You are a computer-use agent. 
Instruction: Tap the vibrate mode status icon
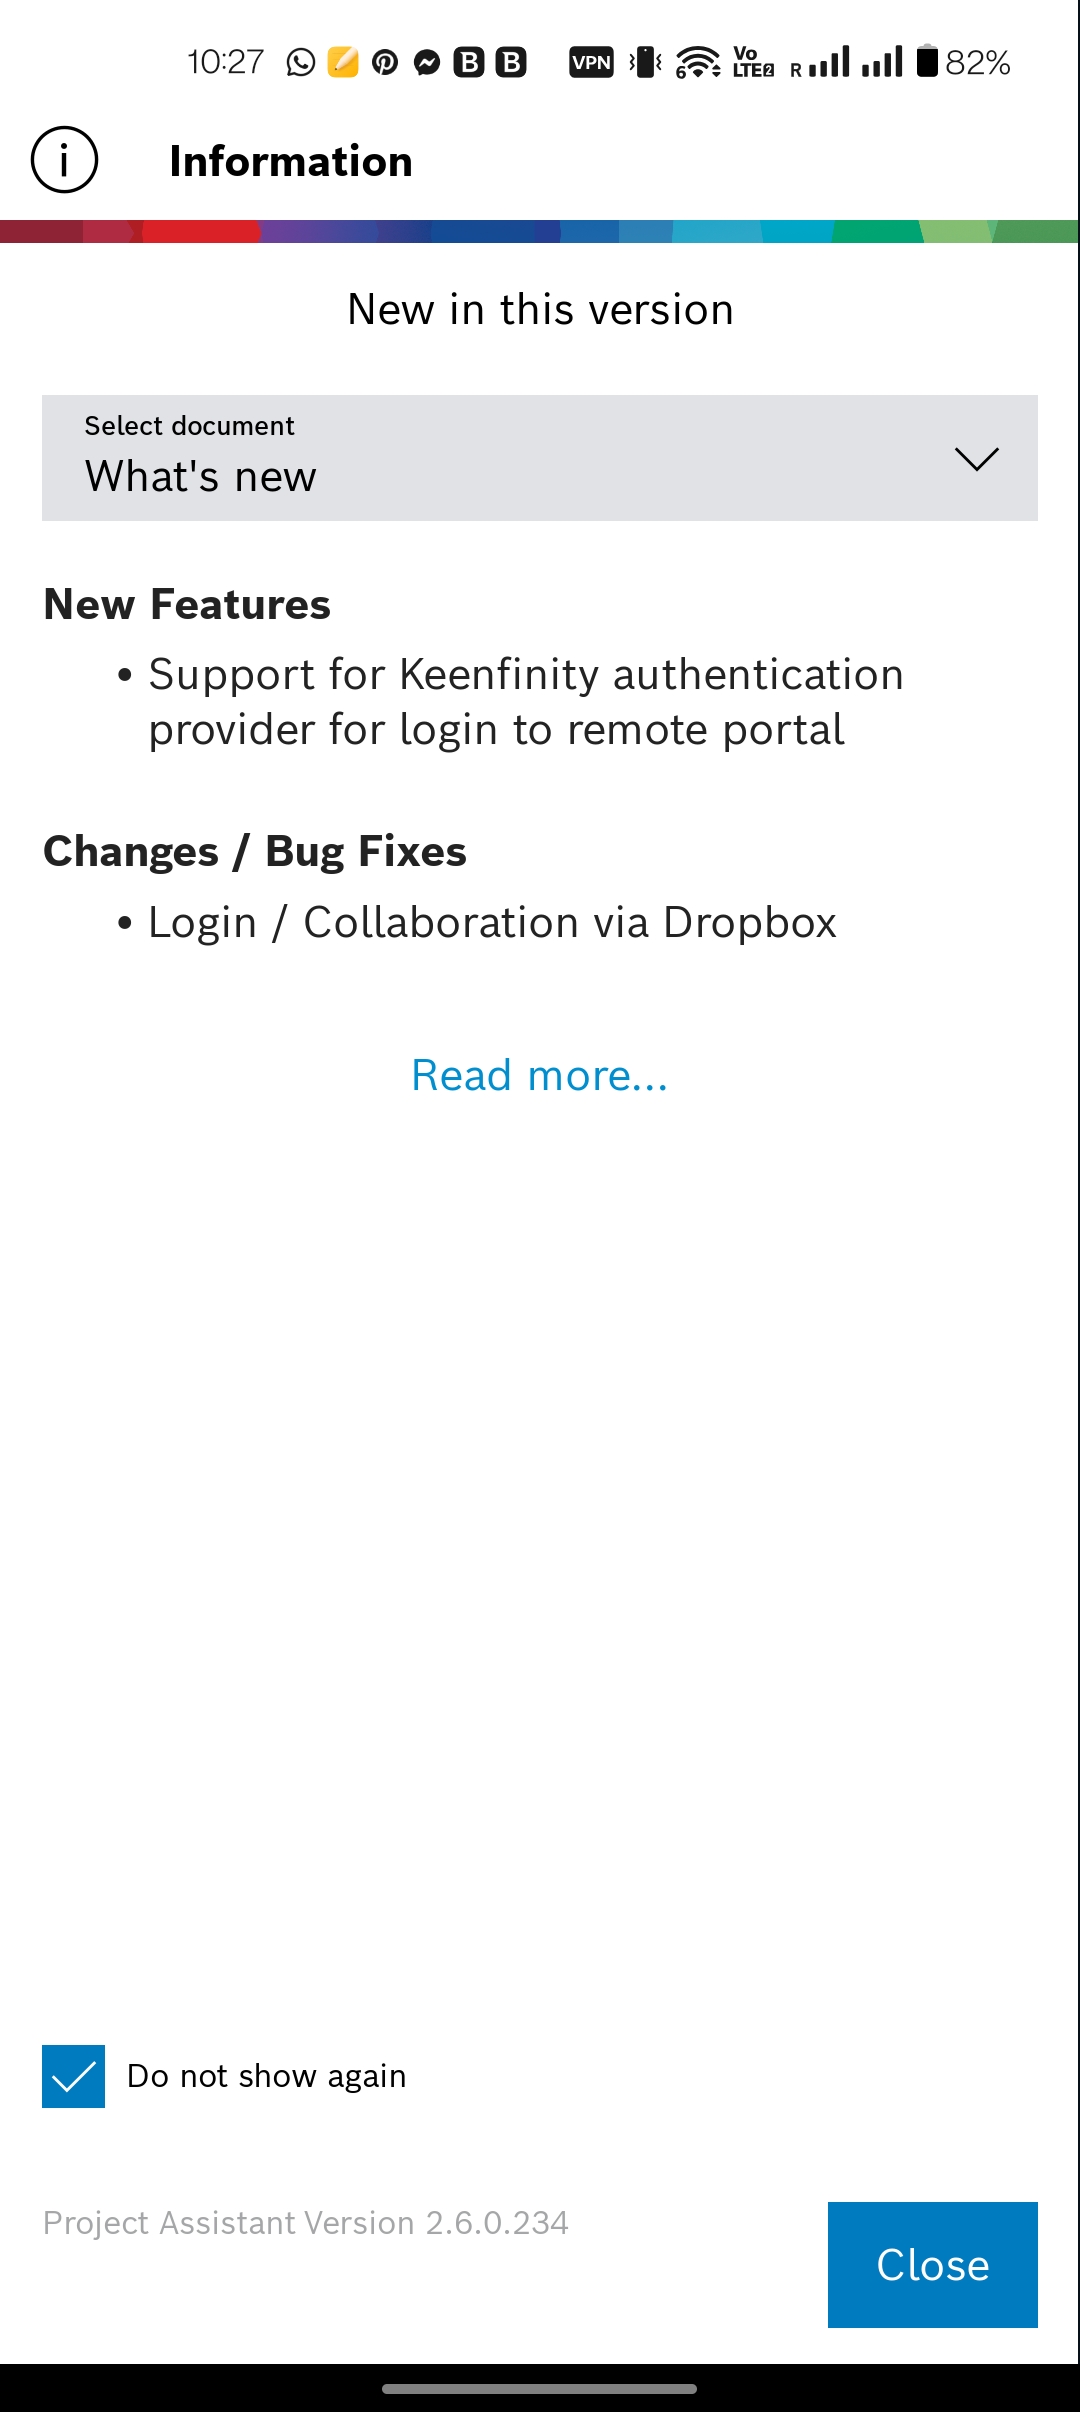(645, 62)
